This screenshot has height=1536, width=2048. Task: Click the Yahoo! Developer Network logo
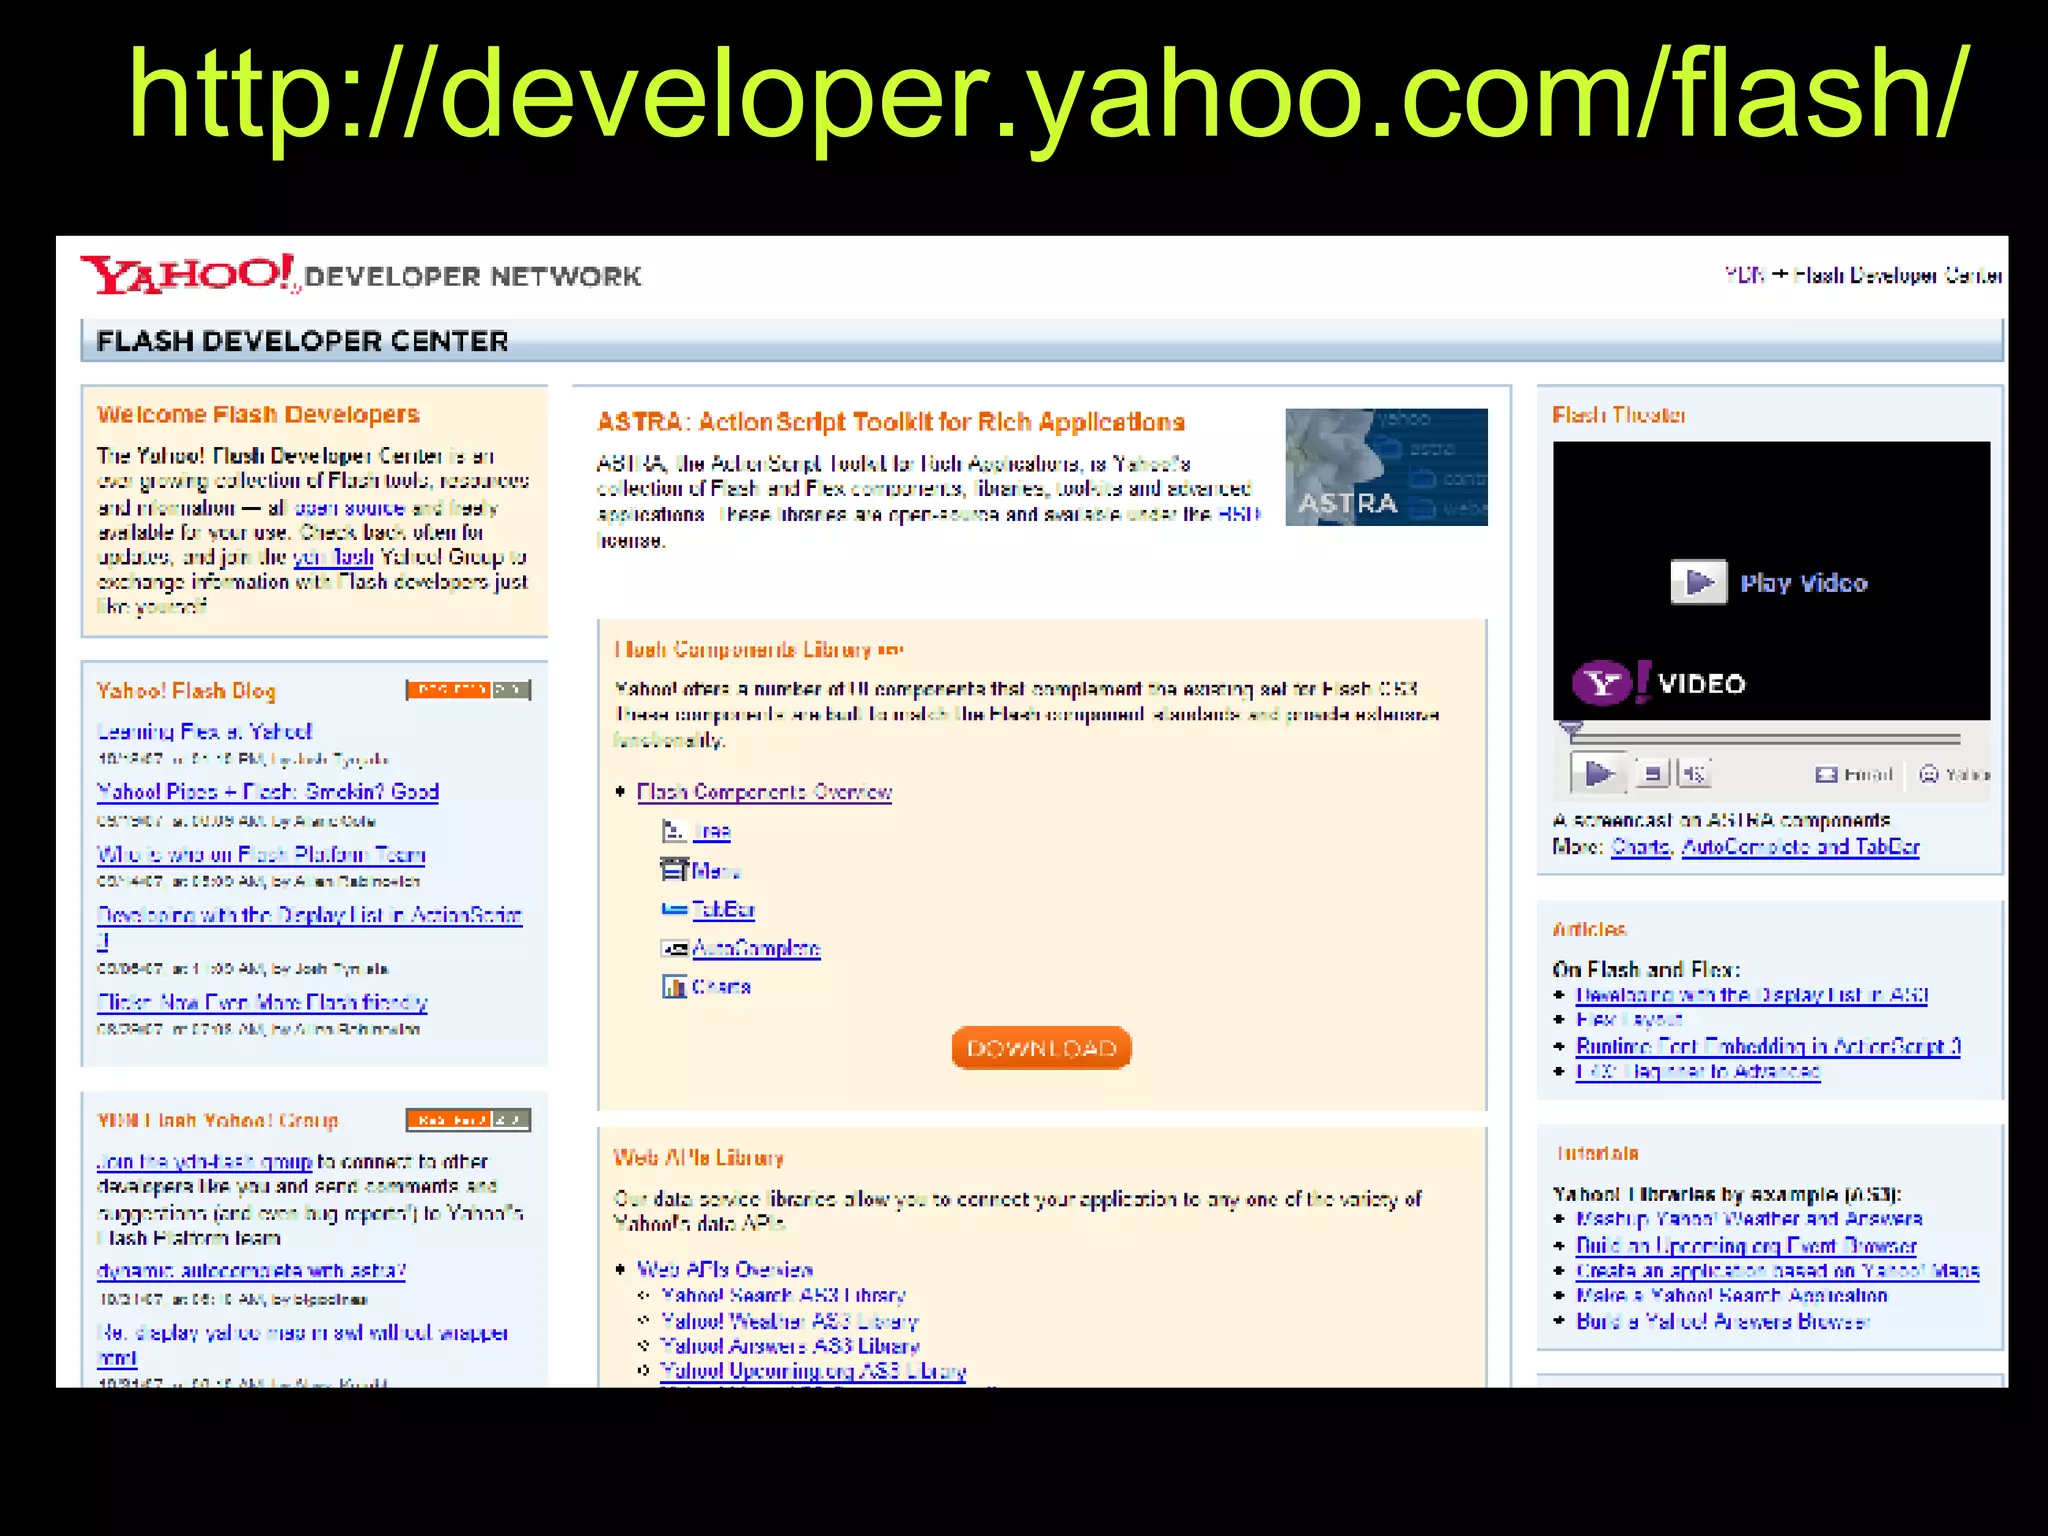360,273
